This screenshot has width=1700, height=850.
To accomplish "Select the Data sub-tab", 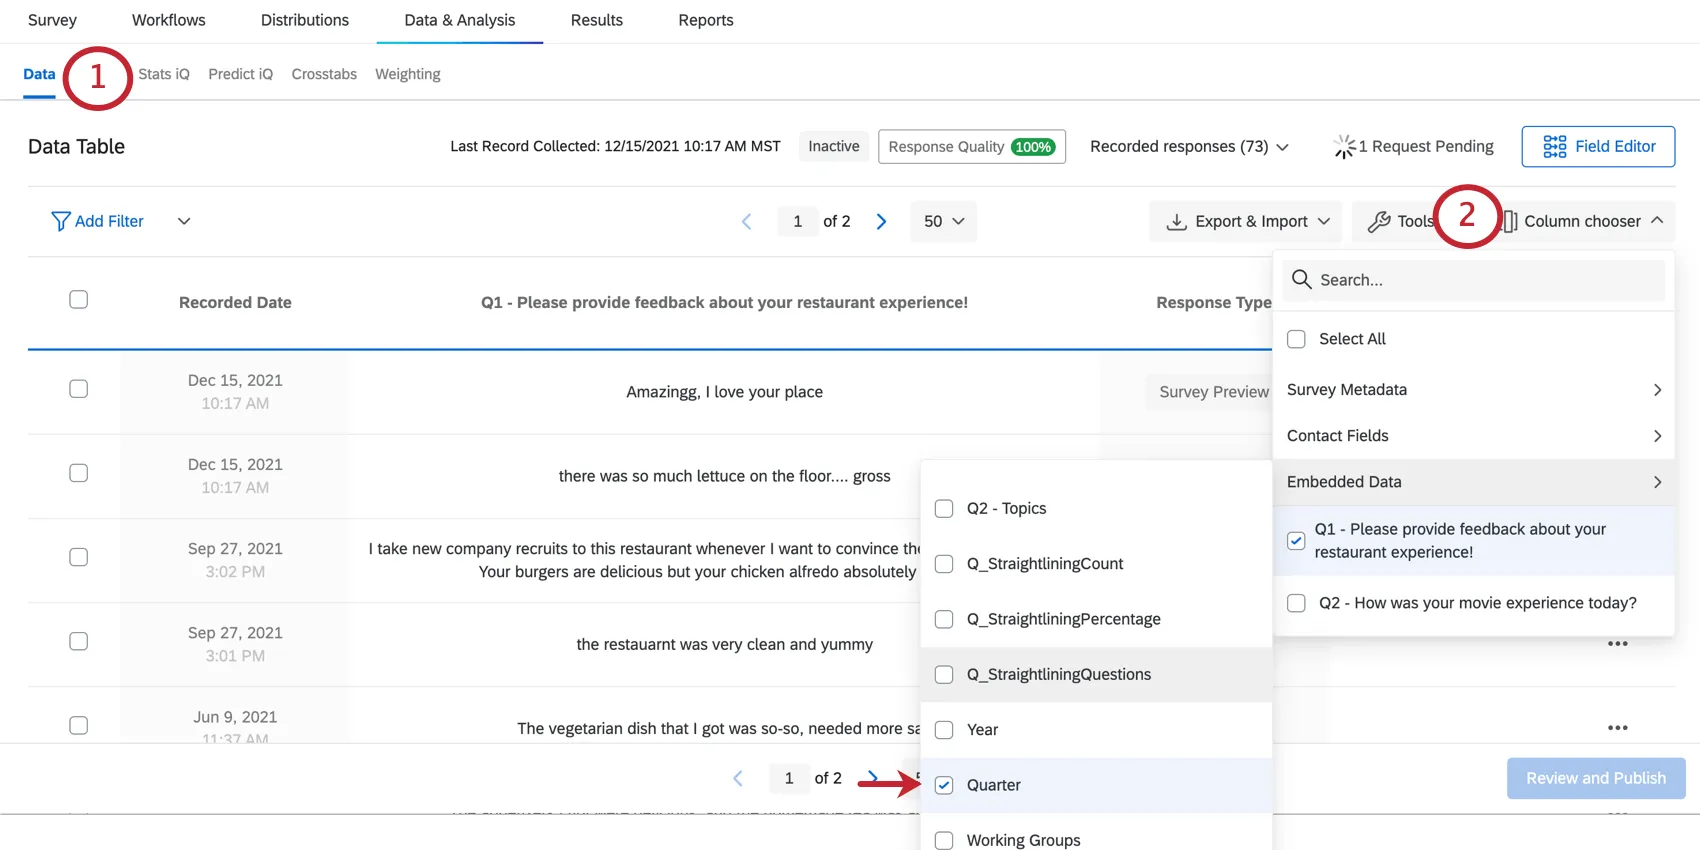I will tap(39, 74).
